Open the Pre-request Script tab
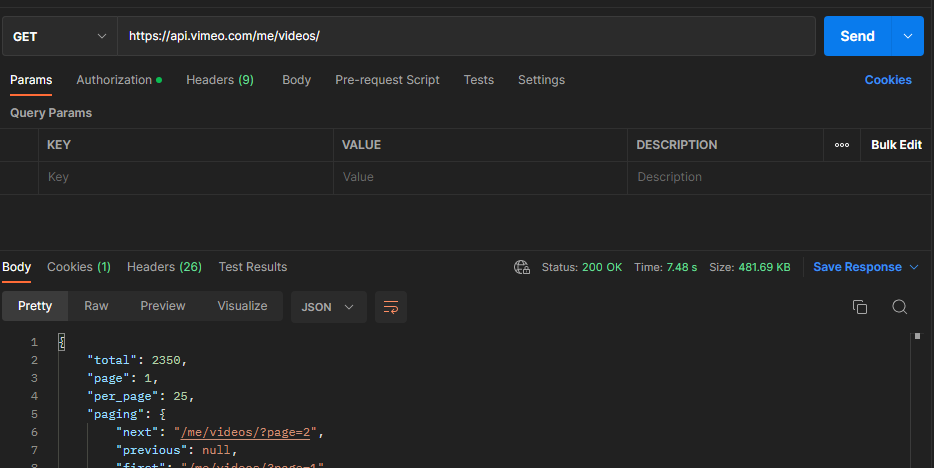Image resolution: width=934 pixels, height=468 pixels. click(387, 80)
